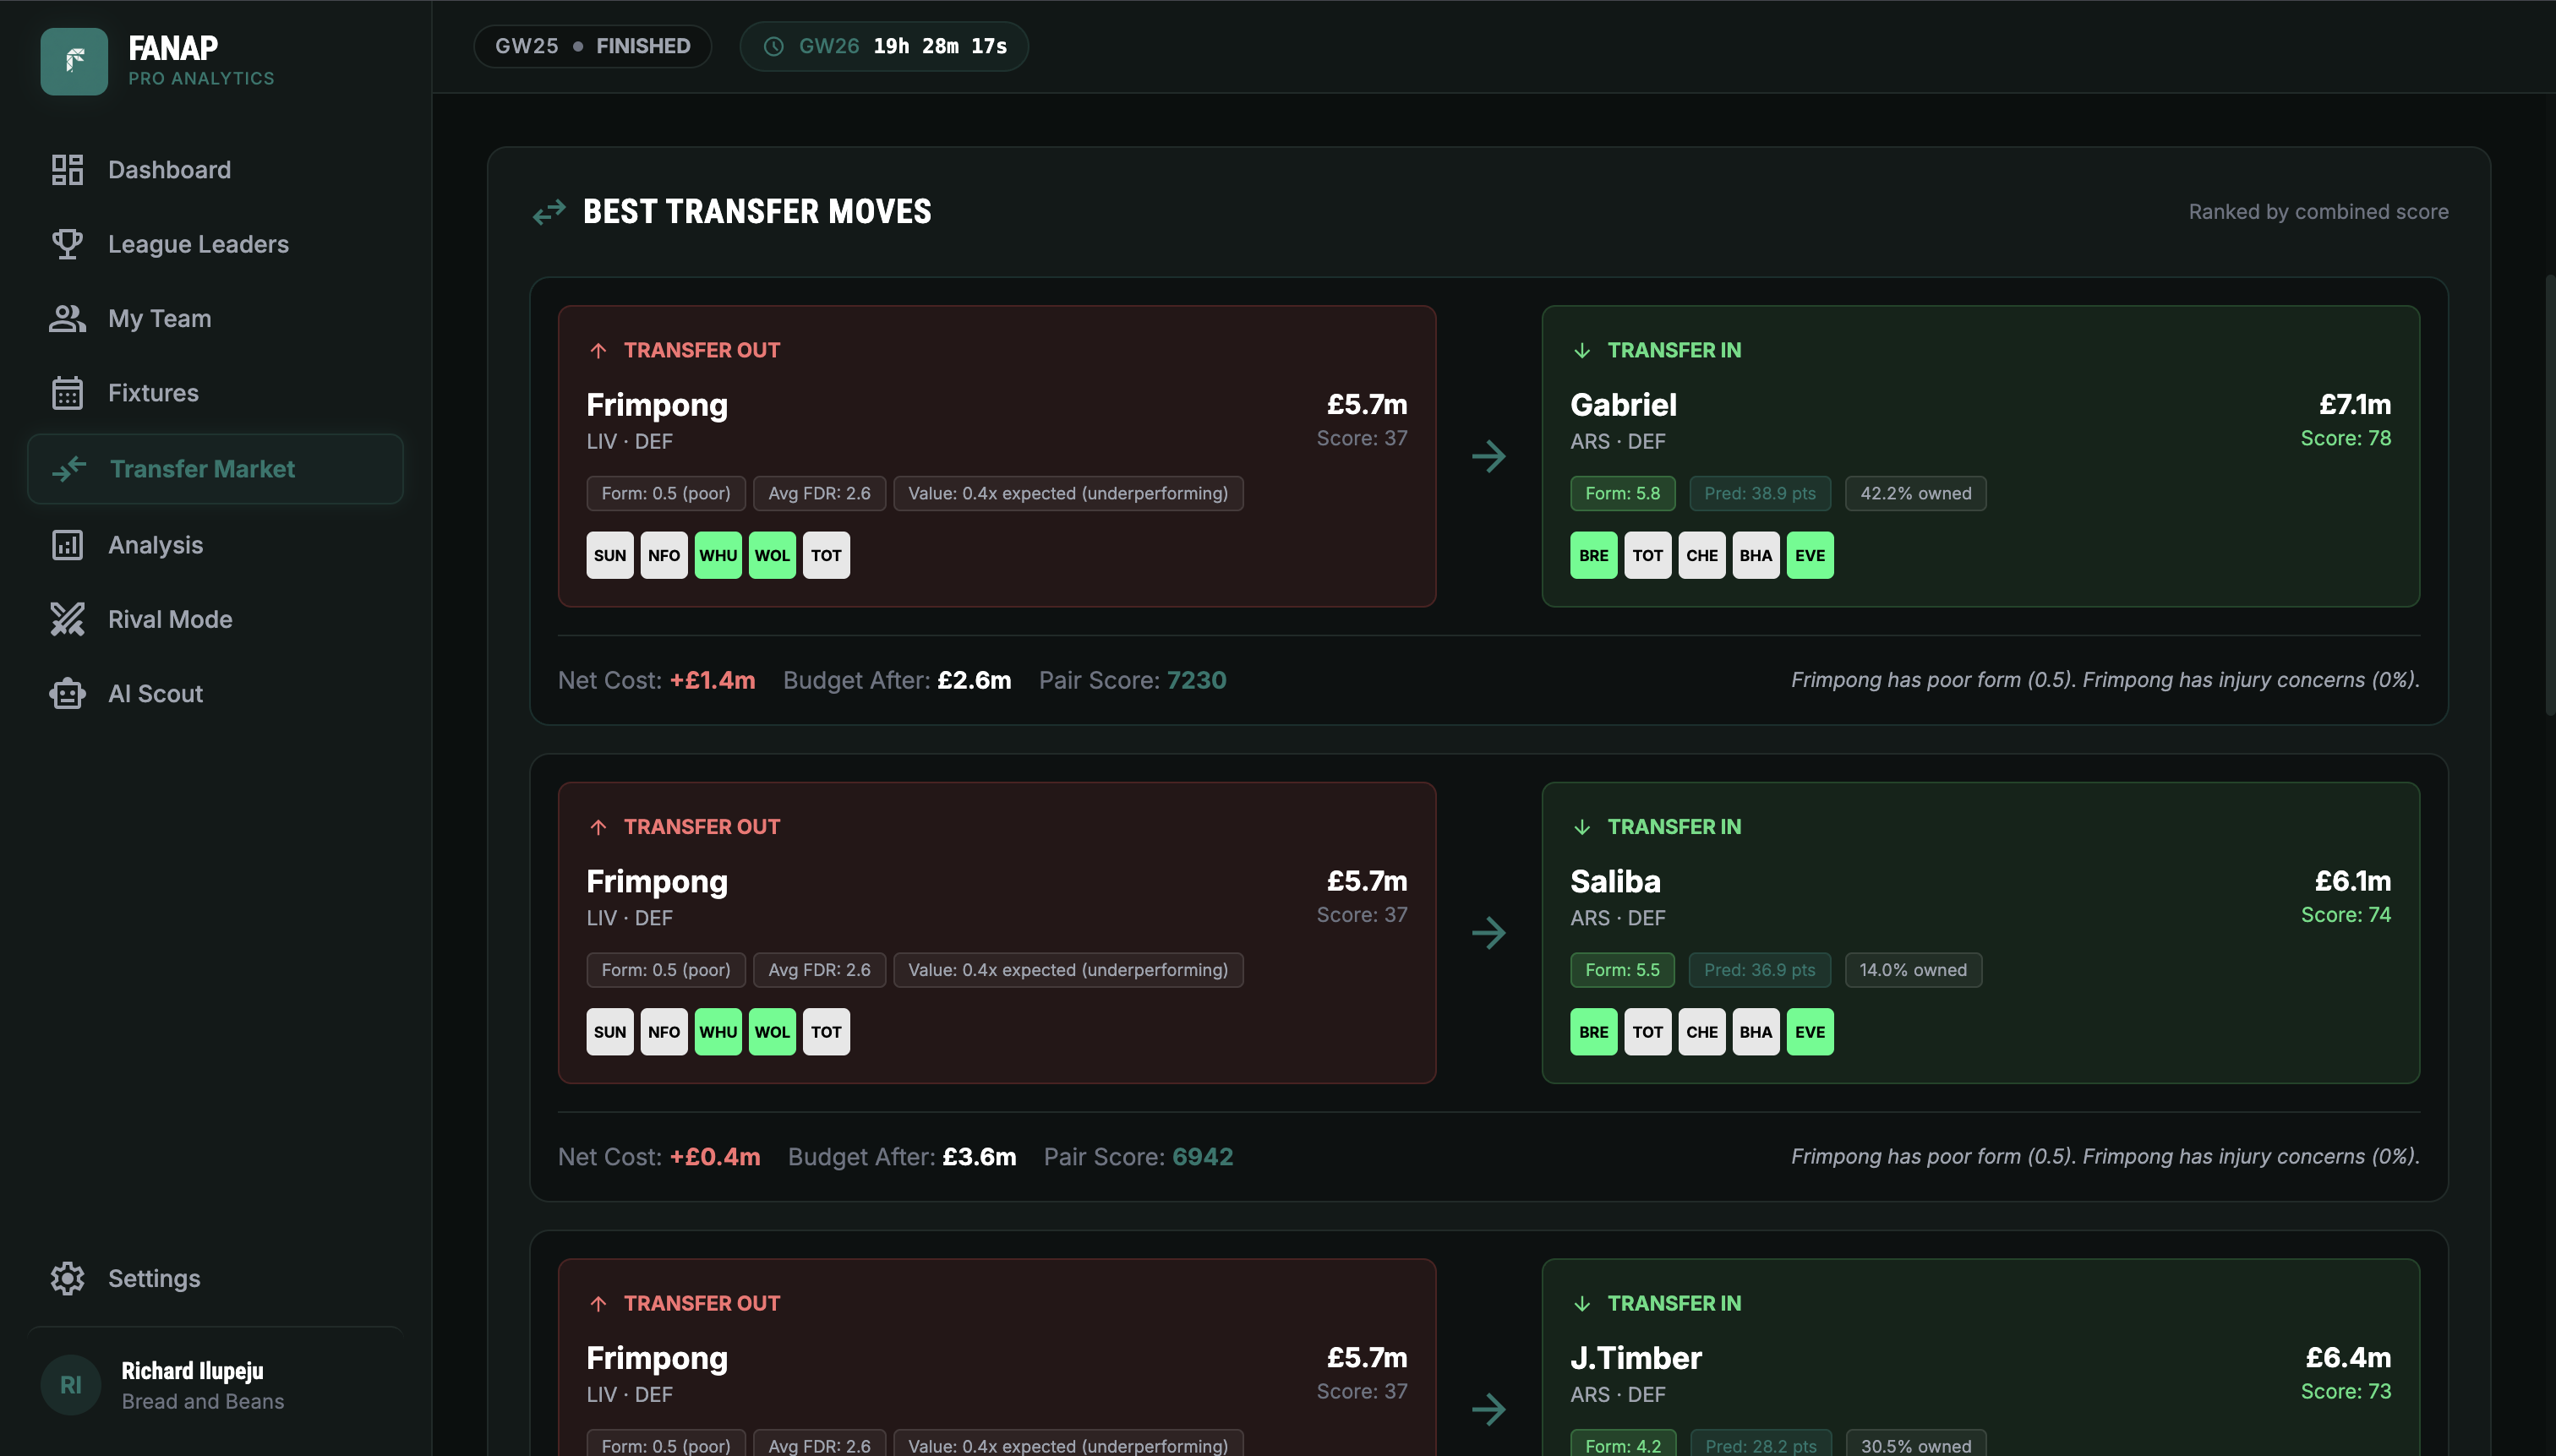Screen dimensions: 2556x1456
Task: Click the Rival Mode crossed swords icon
Action: (67, 619)
